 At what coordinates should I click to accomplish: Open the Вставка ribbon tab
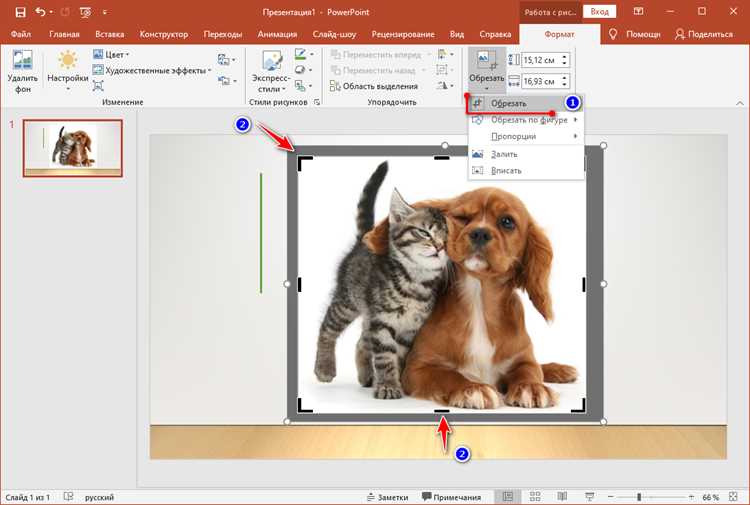point(110,34)
